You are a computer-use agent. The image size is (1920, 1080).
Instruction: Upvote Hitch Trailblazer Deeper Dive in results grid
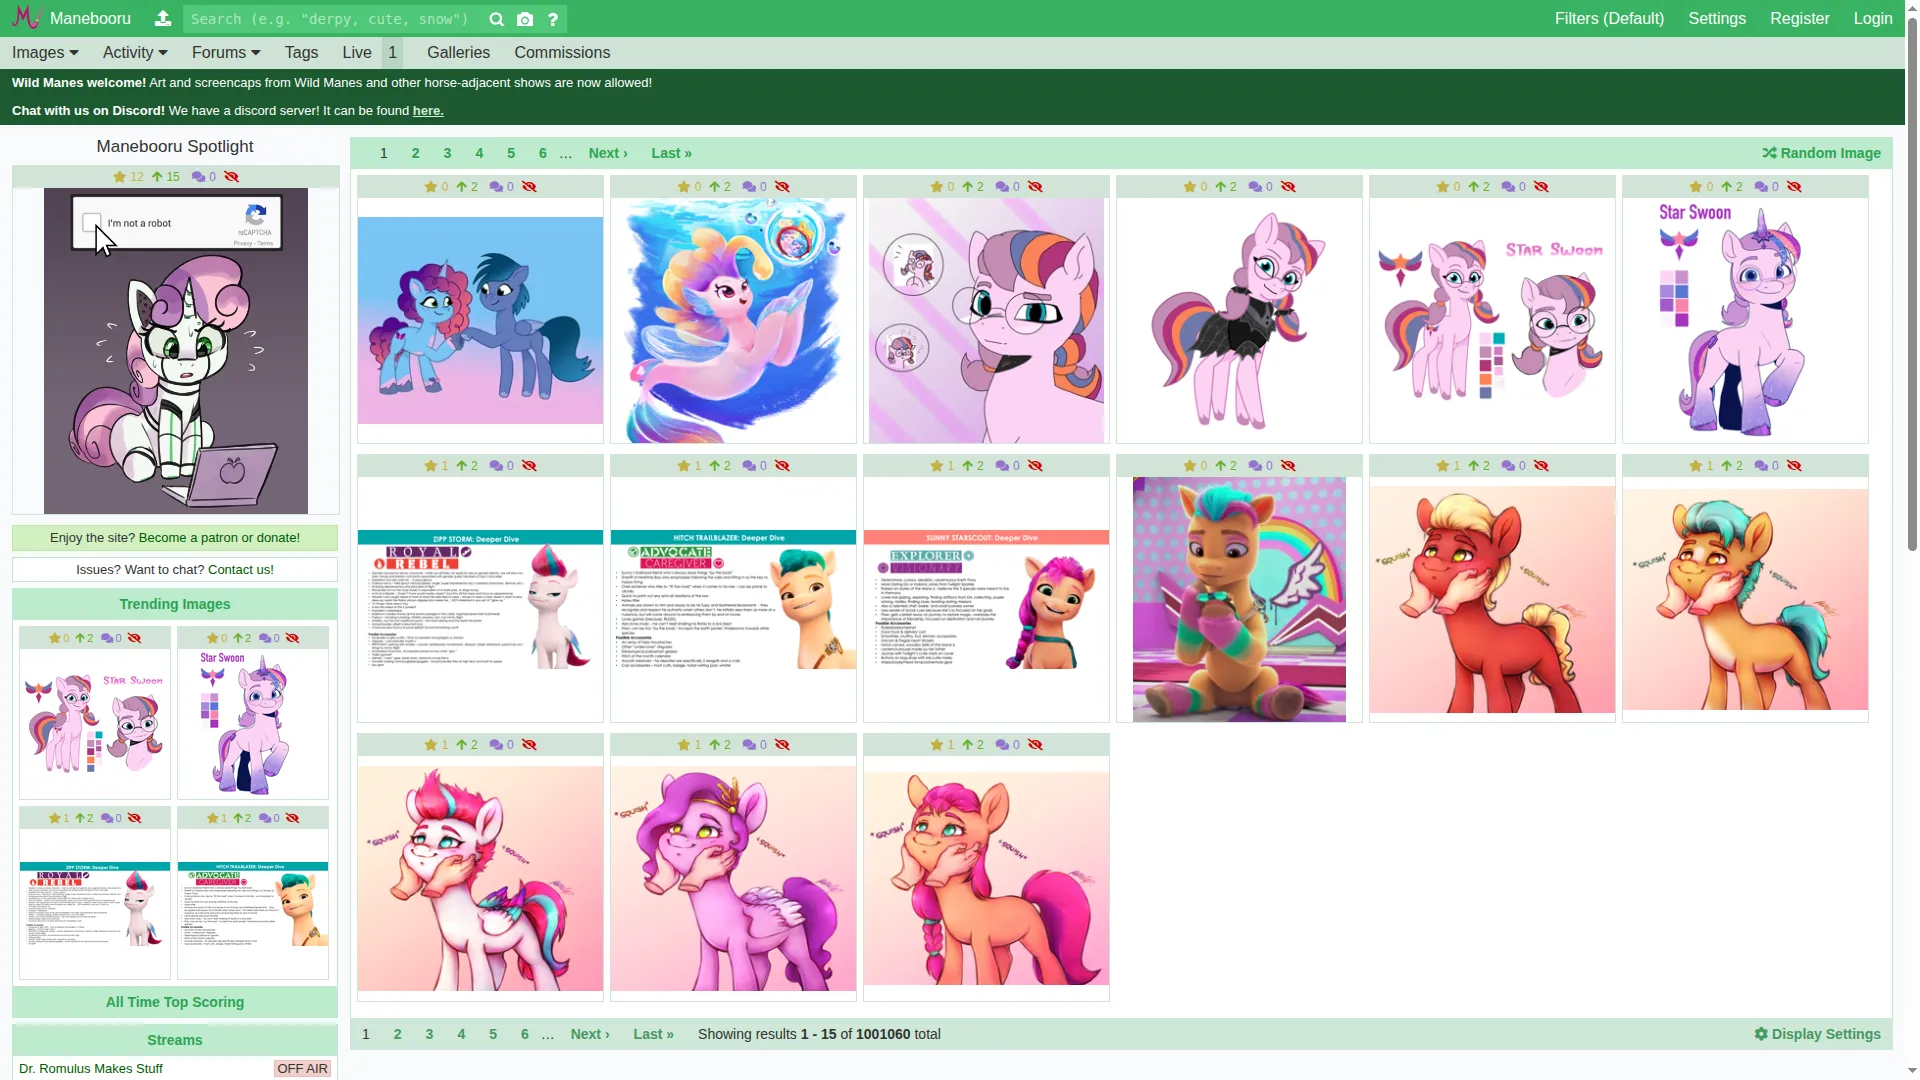[x=715, y=466]
